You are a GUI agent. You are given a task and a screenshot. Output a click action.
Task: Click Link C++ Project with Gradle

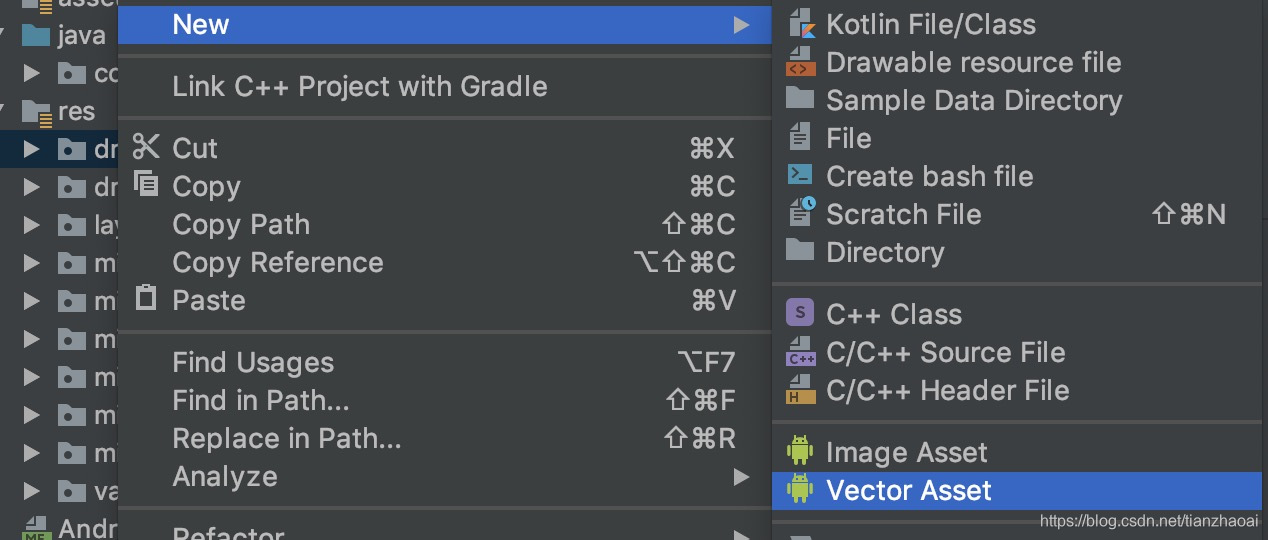359,87
